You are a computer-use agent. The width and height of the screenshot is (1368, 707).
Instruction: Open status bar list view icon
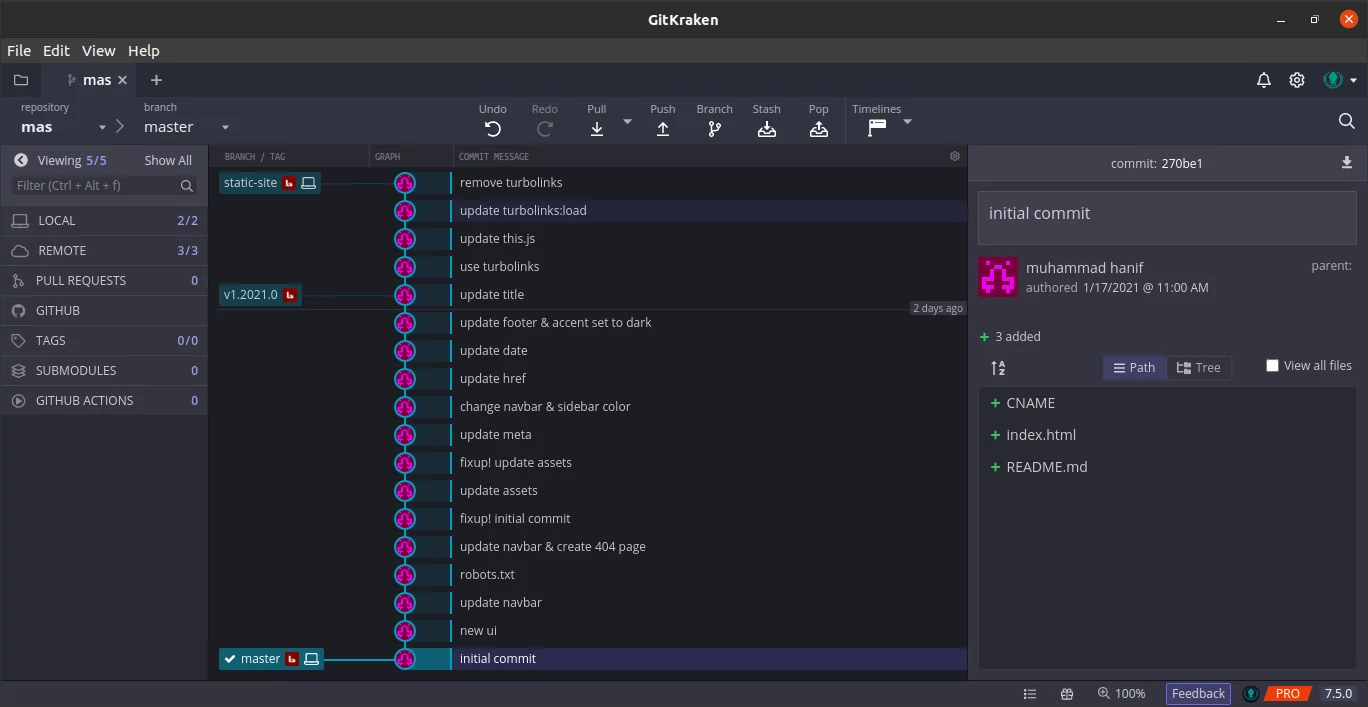1030,694
